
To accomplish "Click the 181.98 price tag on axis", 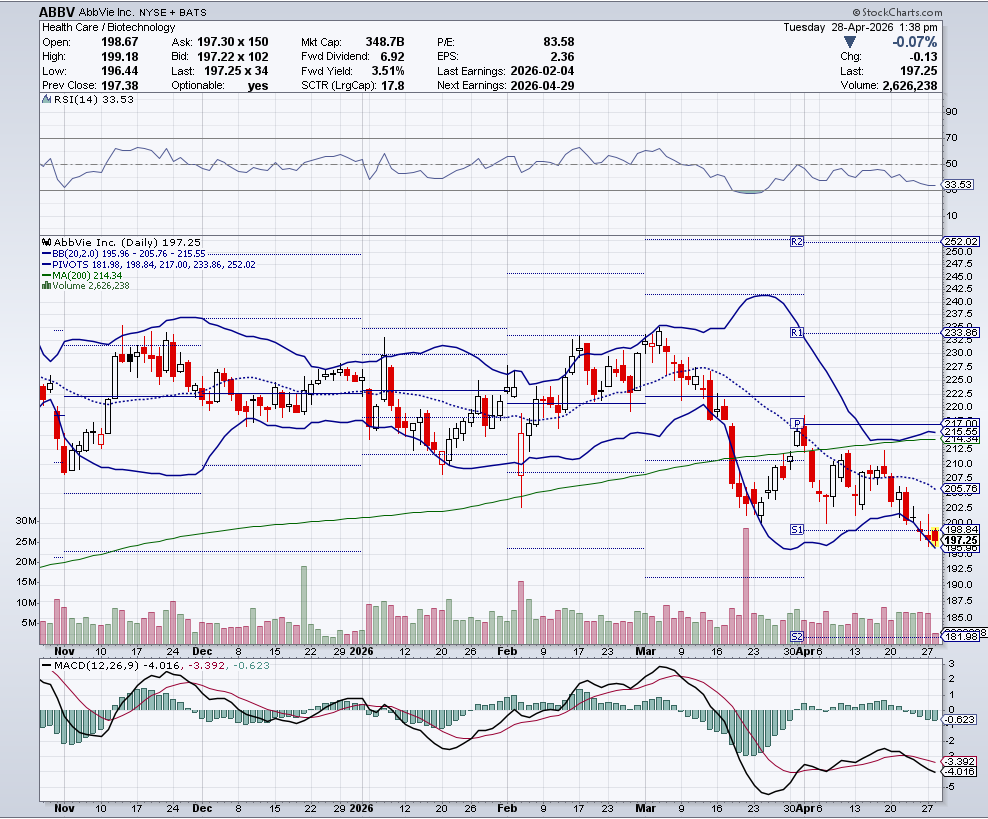I will [x=961, y=636].
